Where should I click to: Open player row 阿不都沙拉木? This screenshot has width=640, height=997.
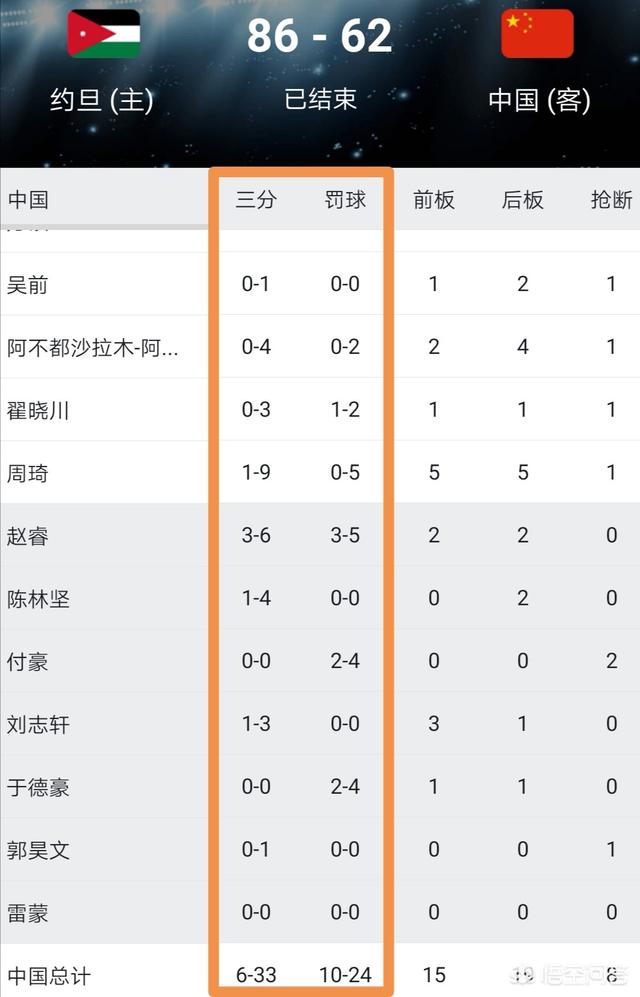tap(320, 347)
